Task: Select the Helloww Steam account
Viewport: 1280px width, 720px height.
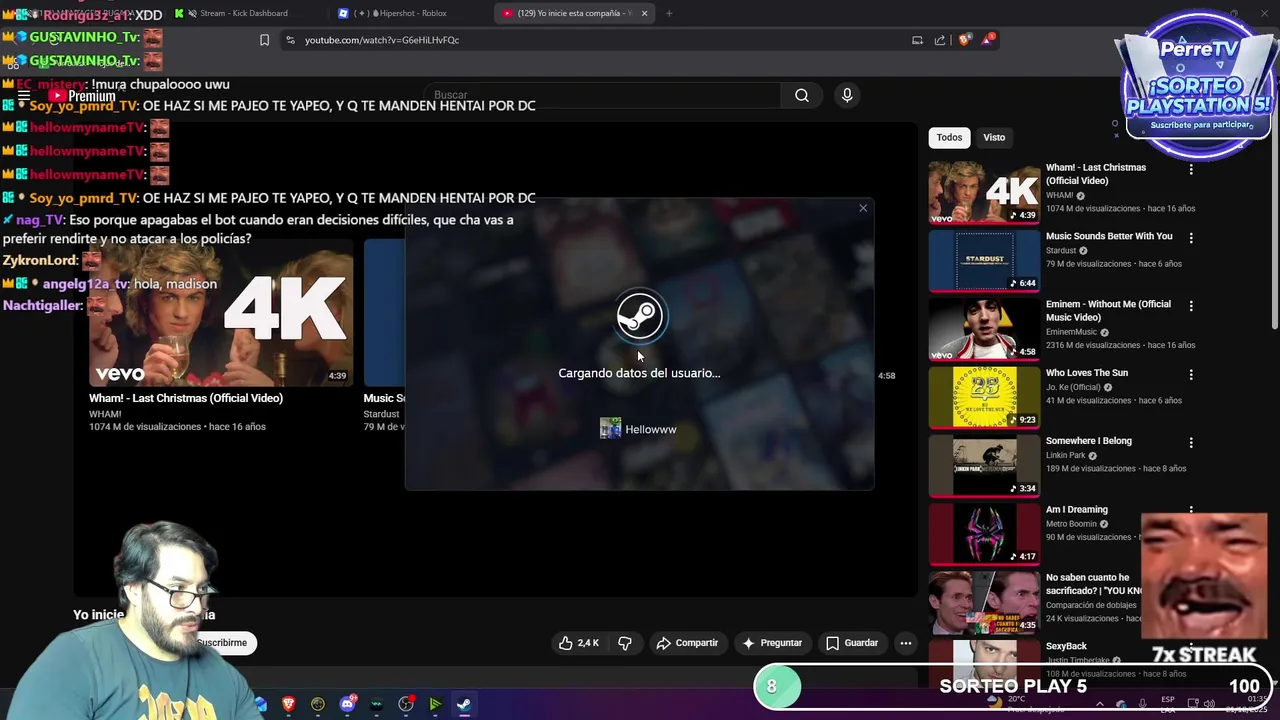Action: (638, 429)
